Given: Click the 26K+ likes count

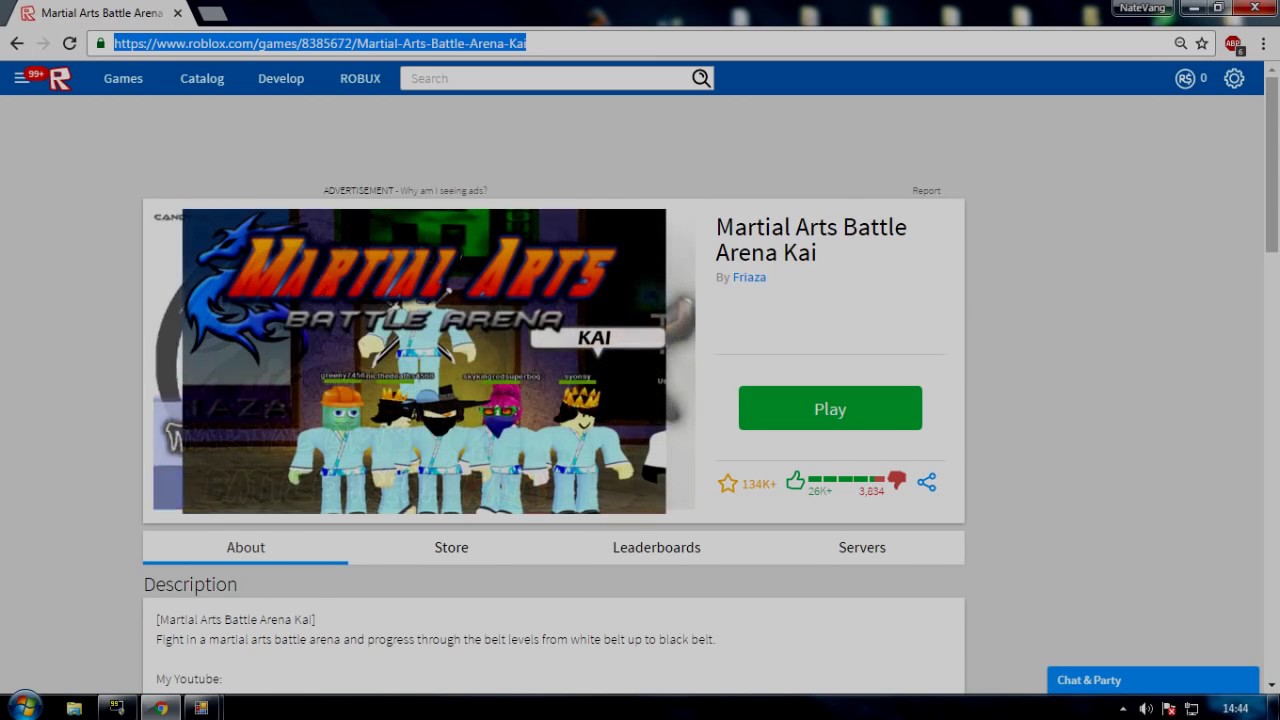Looking at the screenshot, I should (820, 491).
